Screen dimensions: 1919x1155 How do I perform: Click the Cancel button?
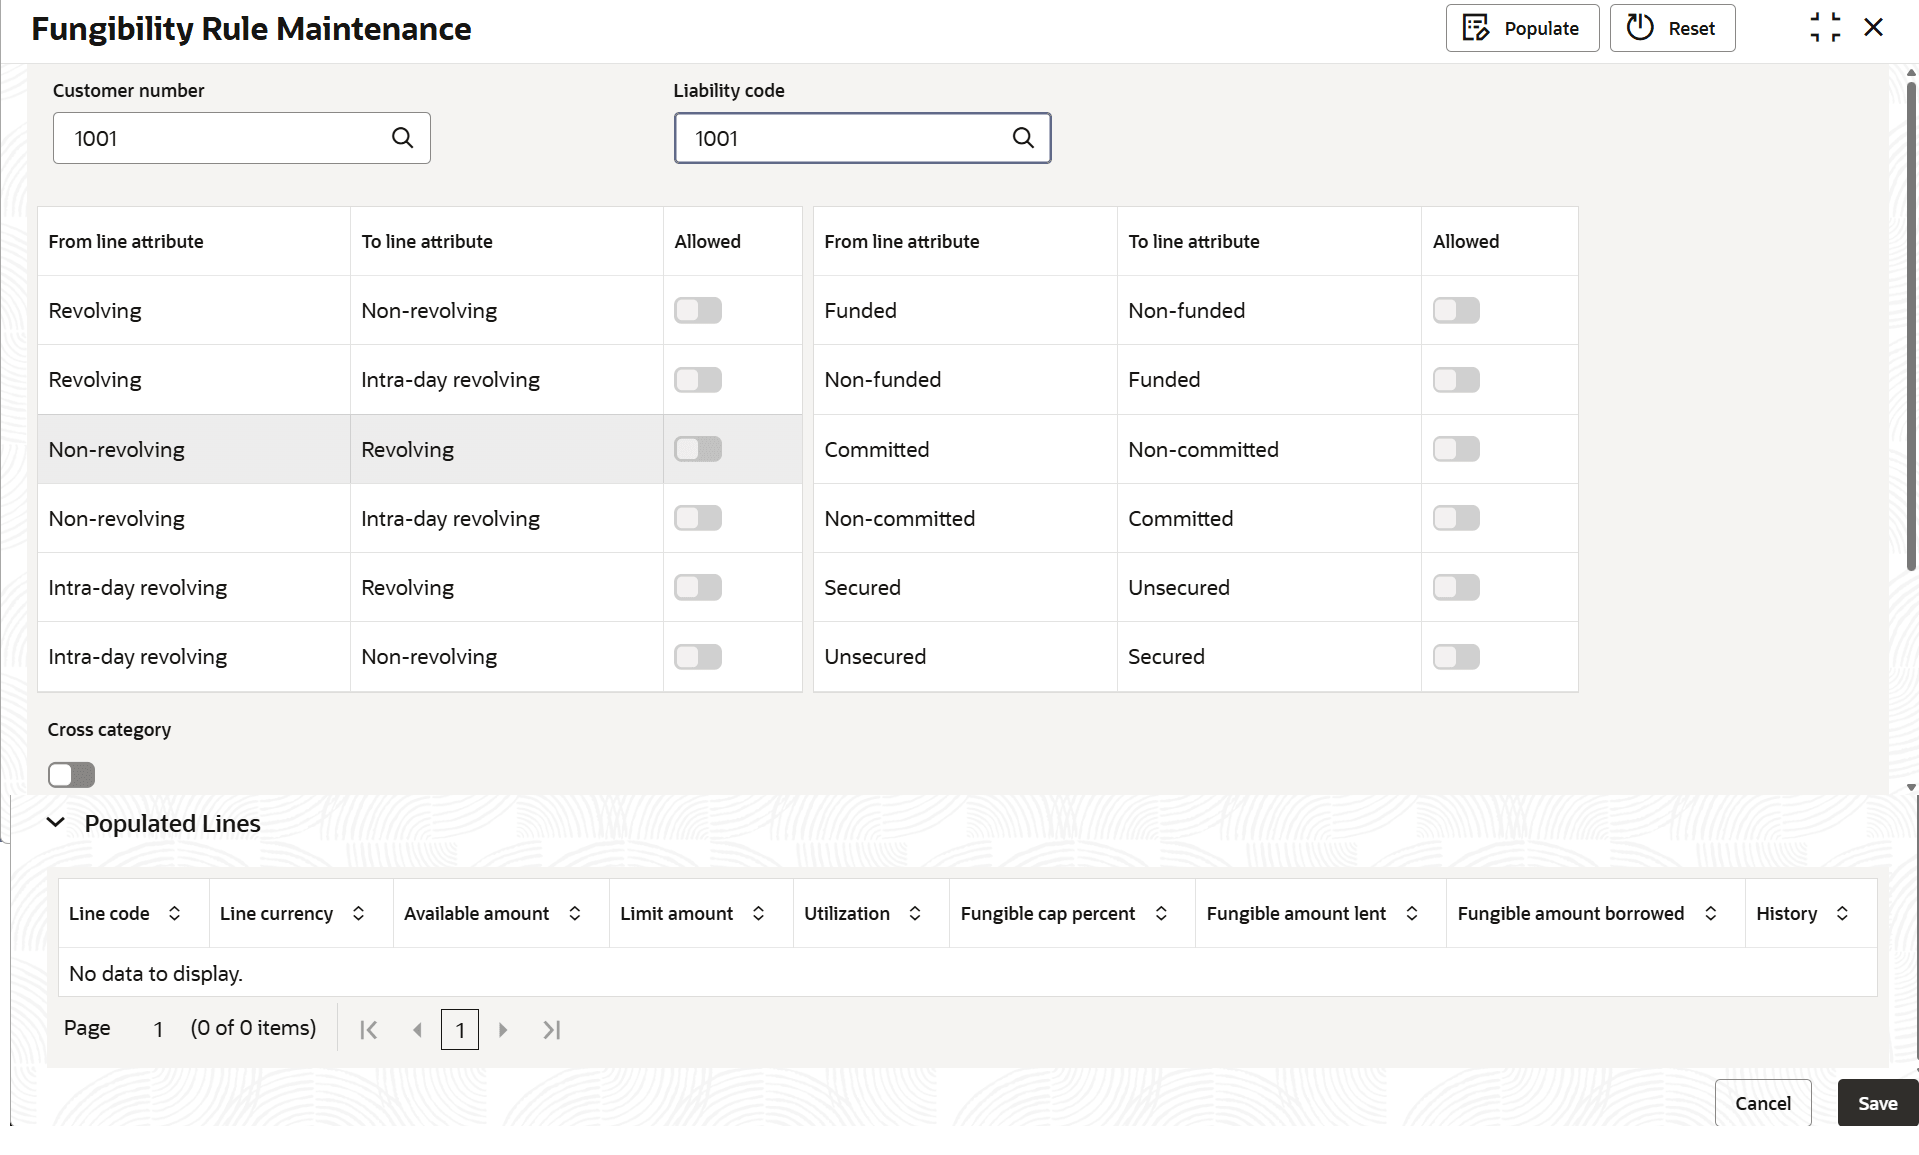[x=1762, y=1103]
